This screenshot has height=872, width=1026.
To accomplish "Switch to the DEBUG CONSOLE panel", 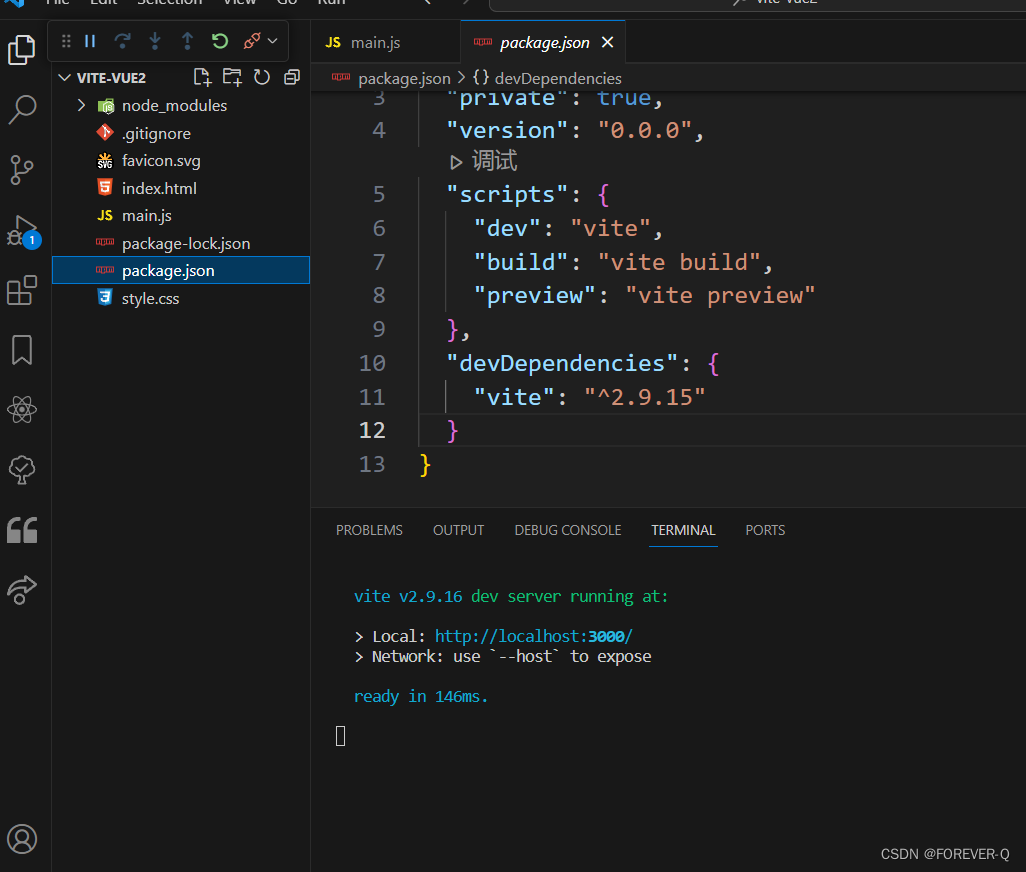I will [x=567, y=530].
